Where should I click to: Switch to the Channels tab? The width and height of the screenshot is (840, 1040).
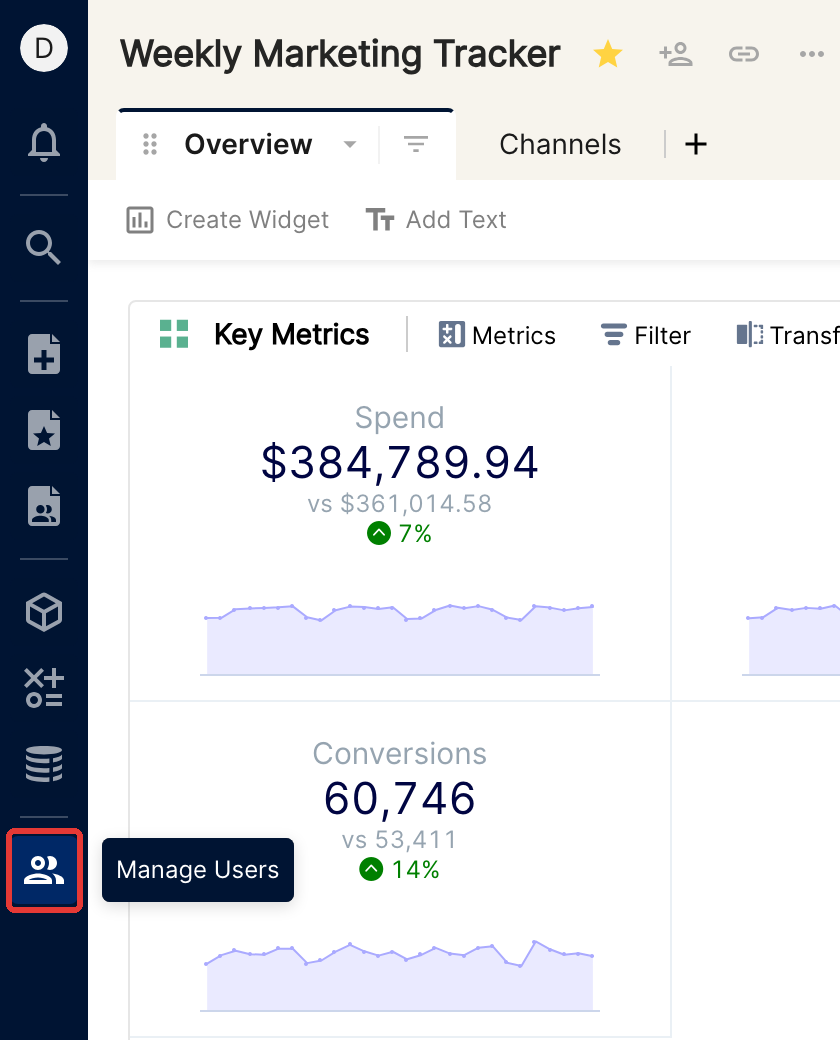560,145
